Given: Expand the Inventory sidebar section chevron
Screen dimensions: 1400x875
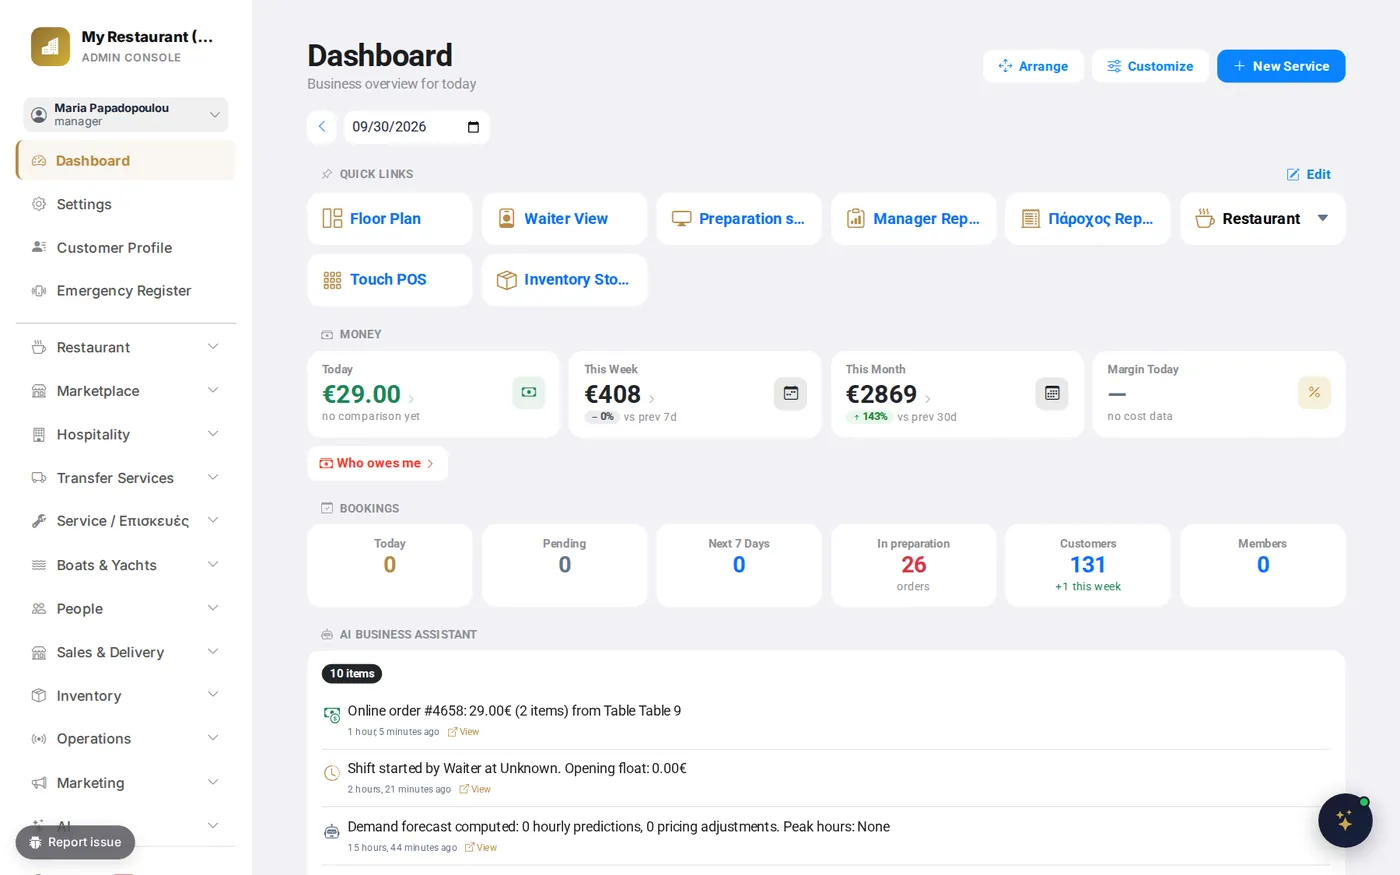Looking at the screenshot, I should pyautogui.click(x=213, y=695).
